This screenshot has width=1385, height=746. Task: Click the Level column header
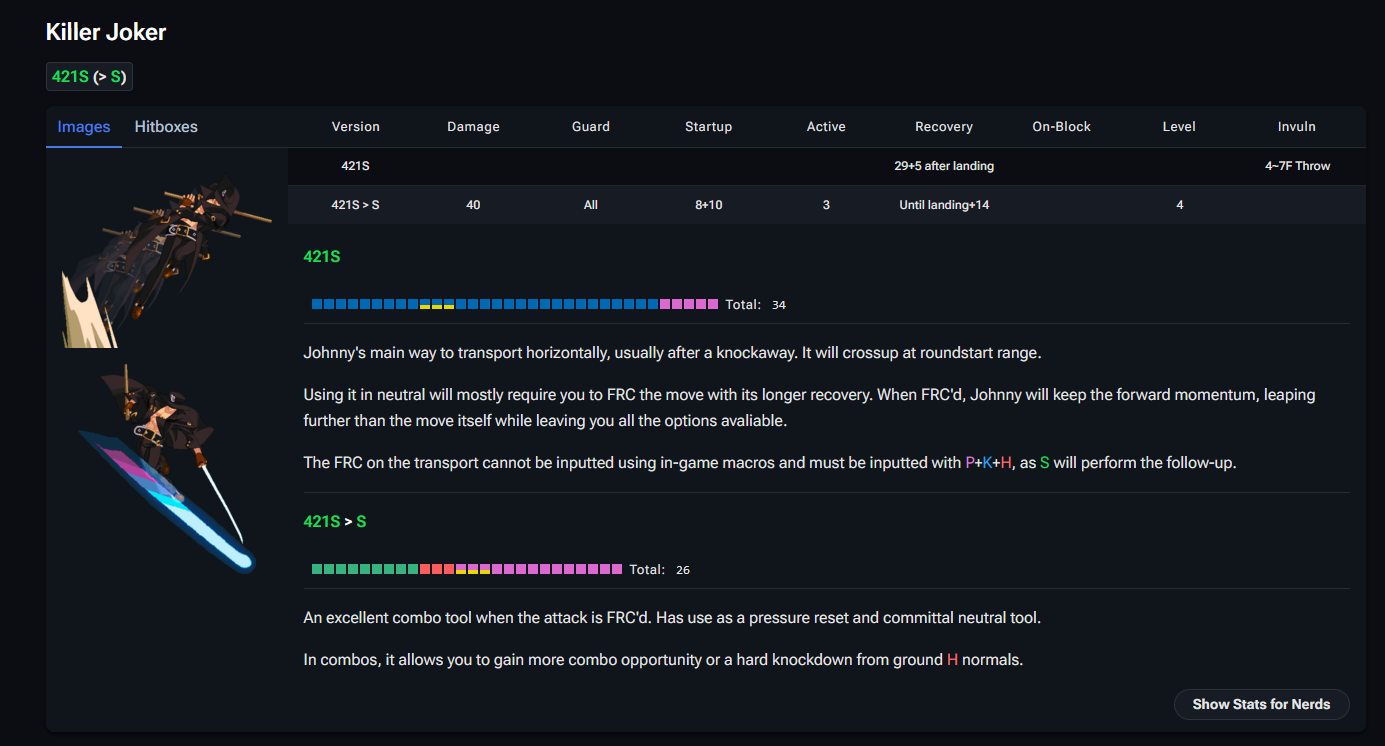click(x=1179, y=127)
